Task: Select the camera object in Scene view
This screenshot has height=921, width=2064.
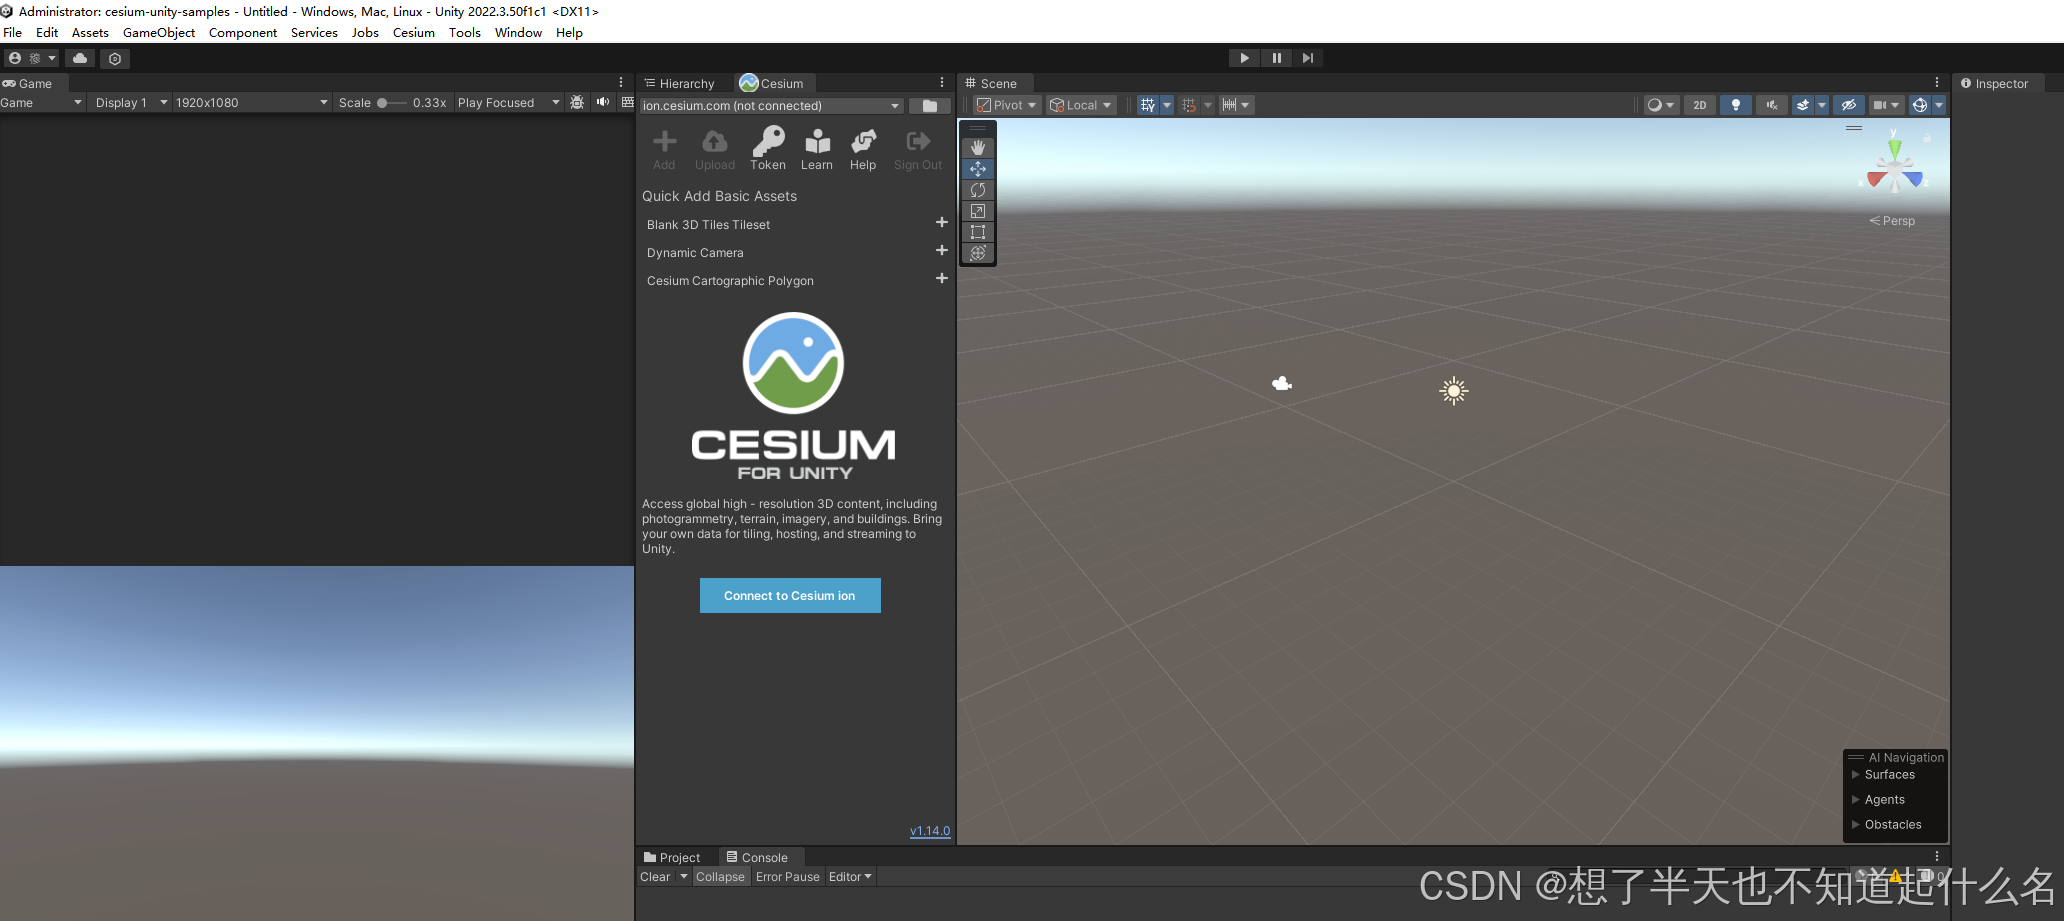Action: point(1282,383)
